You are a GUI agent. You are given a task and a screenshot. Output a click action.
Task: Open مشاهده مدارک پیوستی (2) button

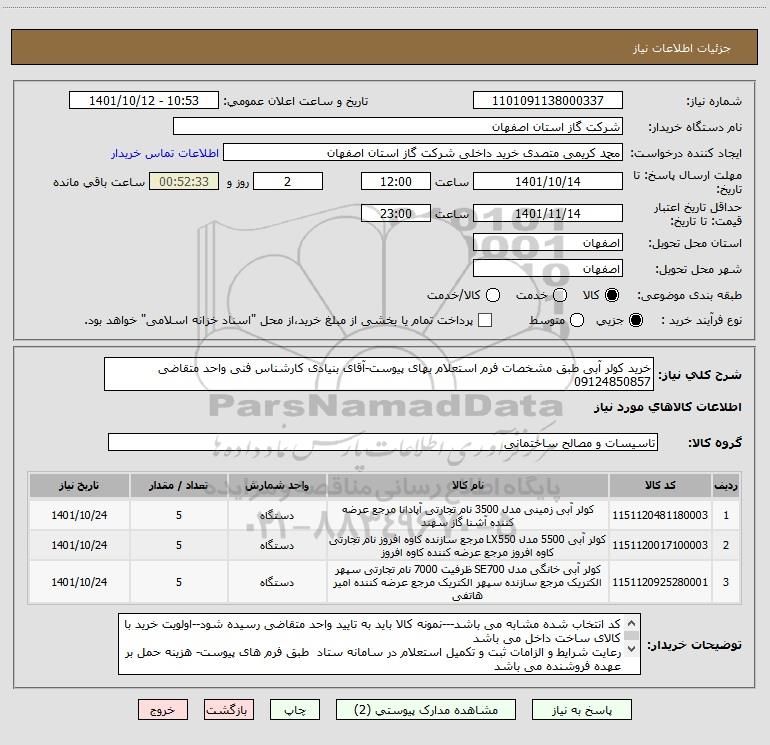426,710
